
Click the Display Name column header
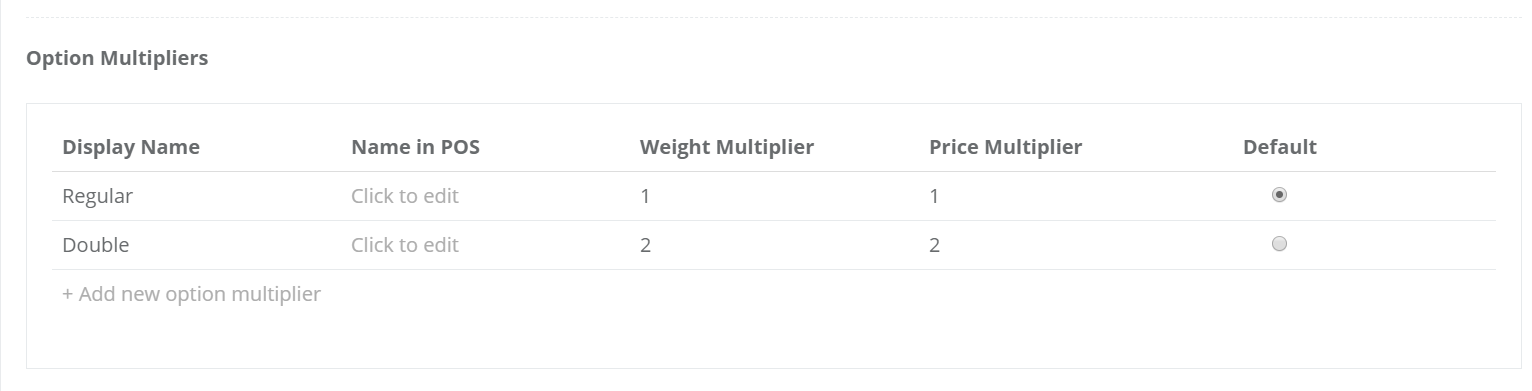(131, 147)
